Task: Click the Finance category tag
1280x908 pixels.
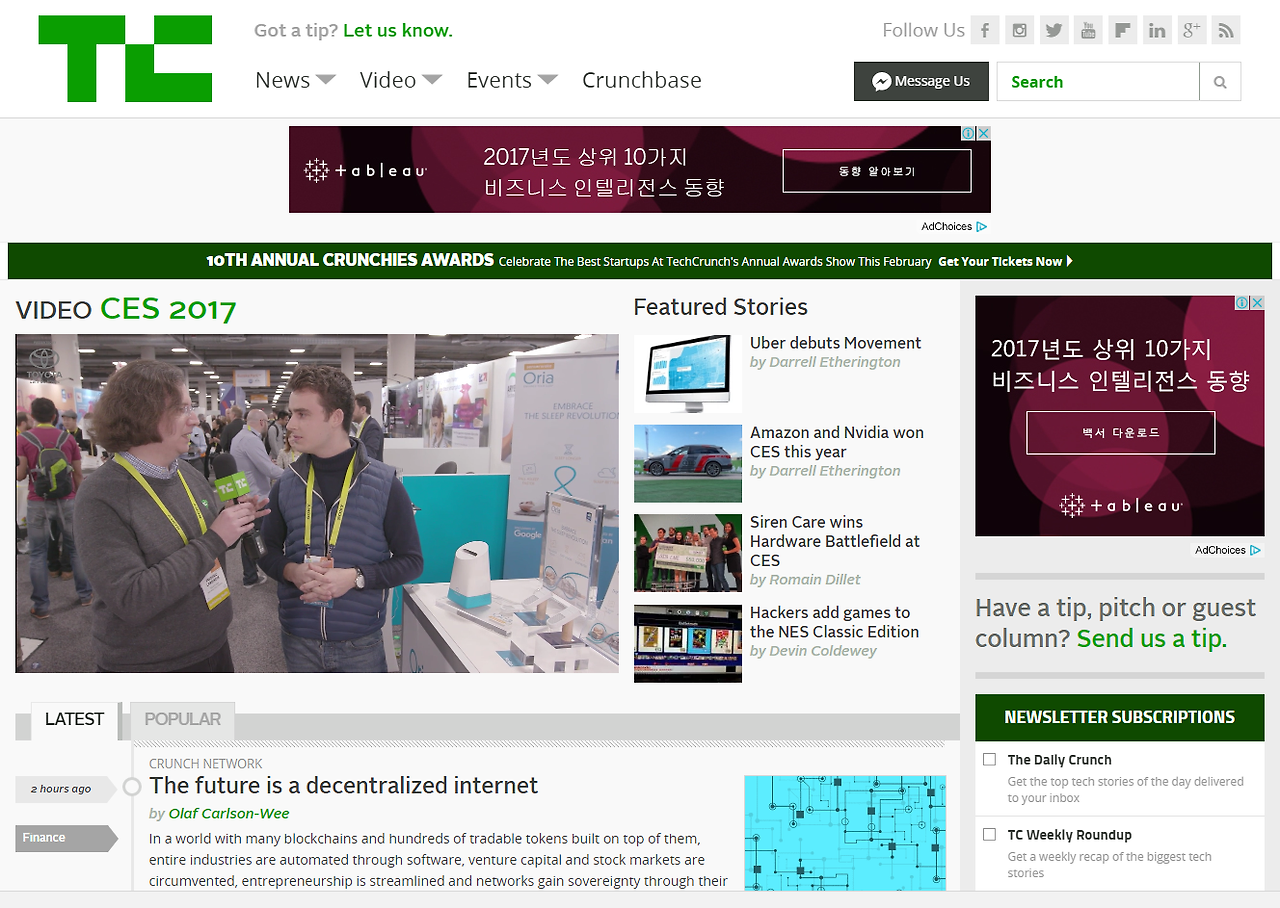Action: coord(66,838)
